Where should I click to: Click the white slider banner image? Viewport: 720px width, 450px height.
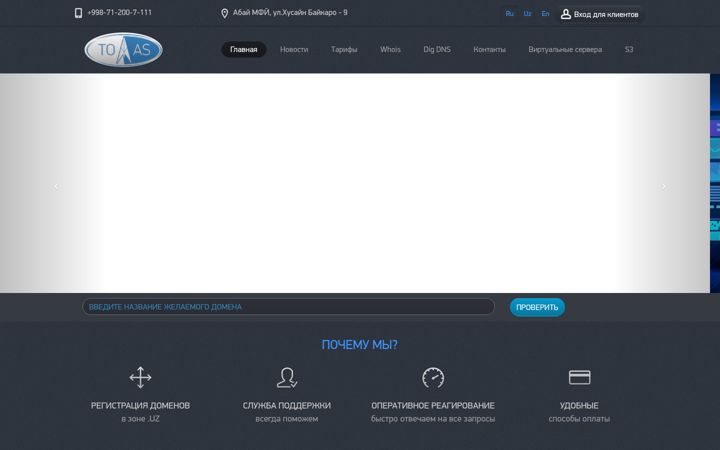[355, 183]
